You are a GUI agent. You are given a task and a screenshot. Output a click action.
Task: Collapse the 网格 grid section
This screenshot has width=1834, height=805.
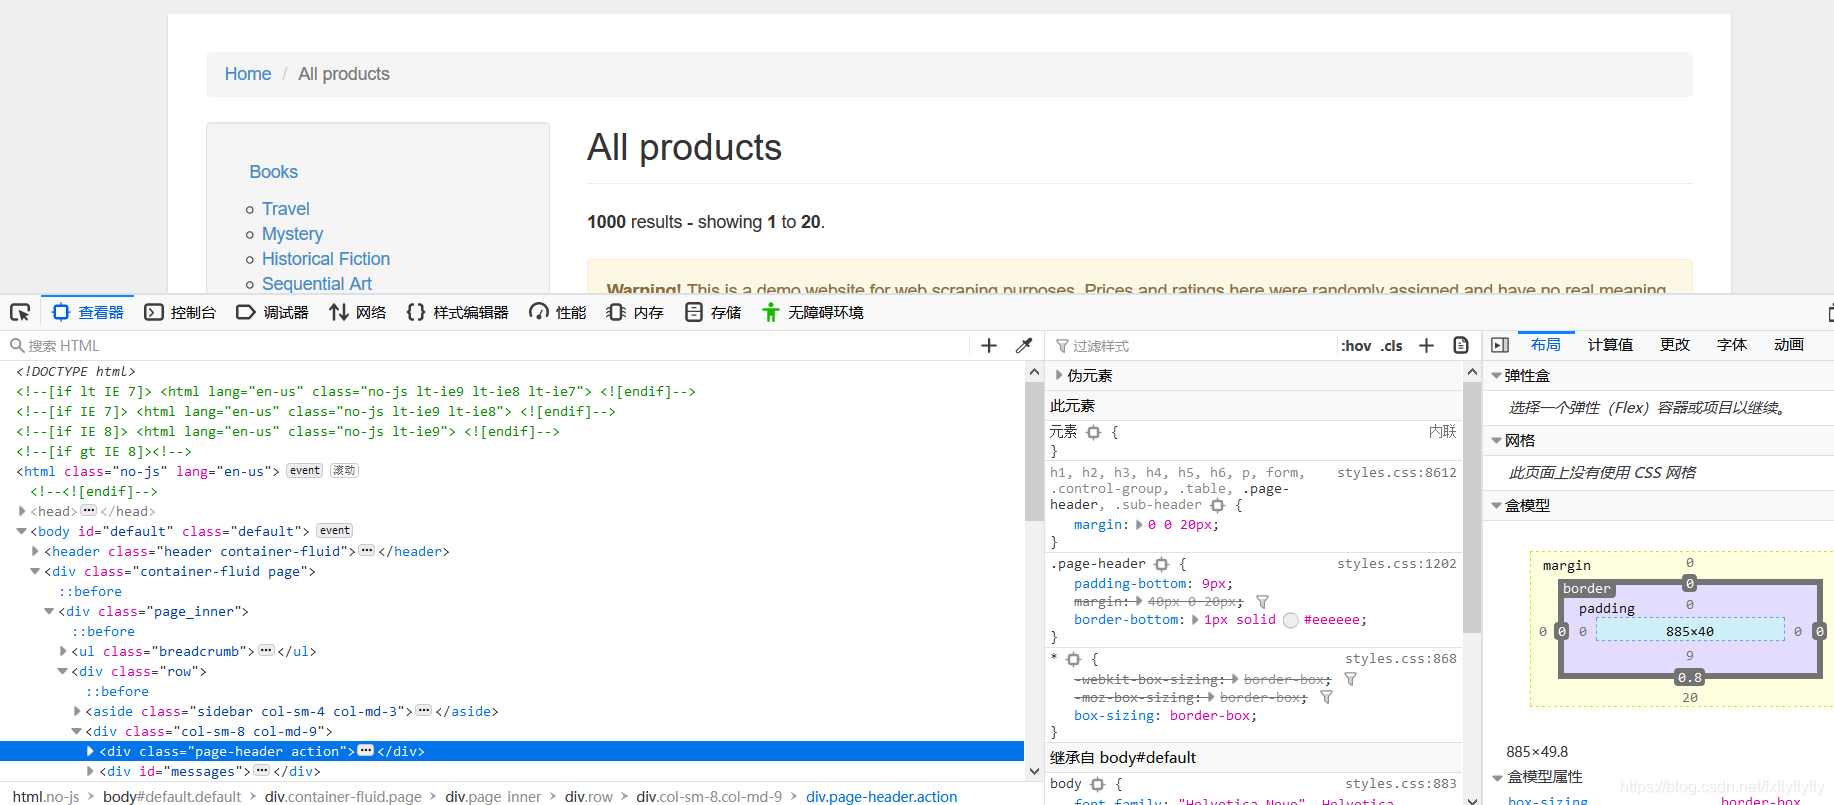[1496, 440]
